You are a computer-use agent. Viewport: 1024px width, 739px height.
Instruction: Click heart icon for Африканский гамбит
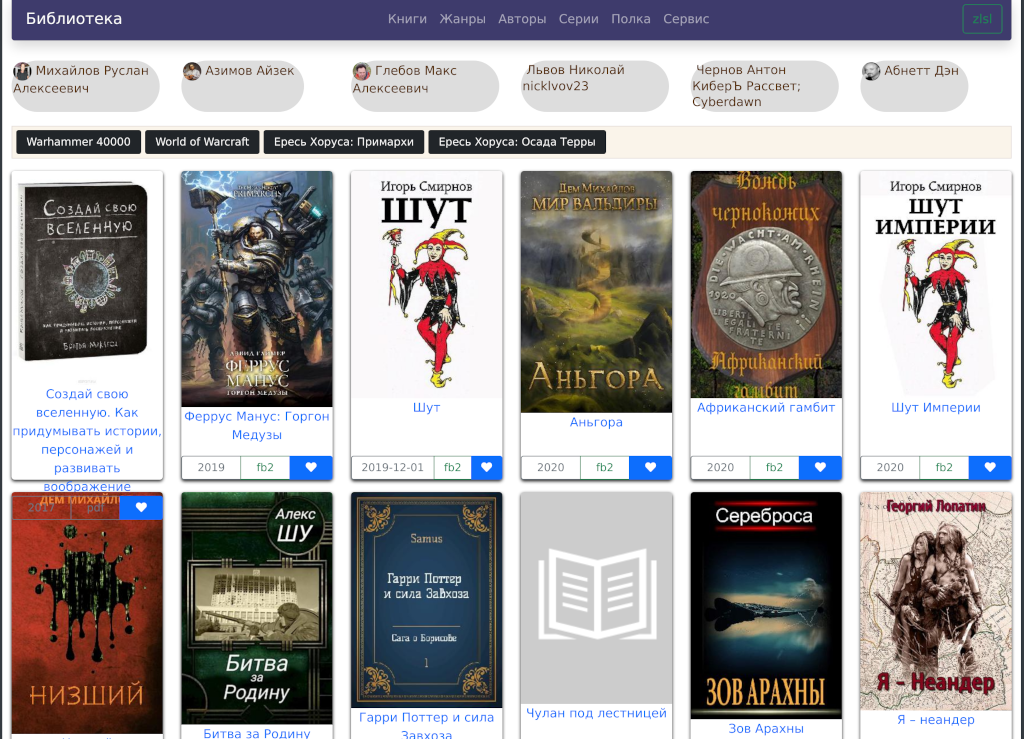click(820, 467)
